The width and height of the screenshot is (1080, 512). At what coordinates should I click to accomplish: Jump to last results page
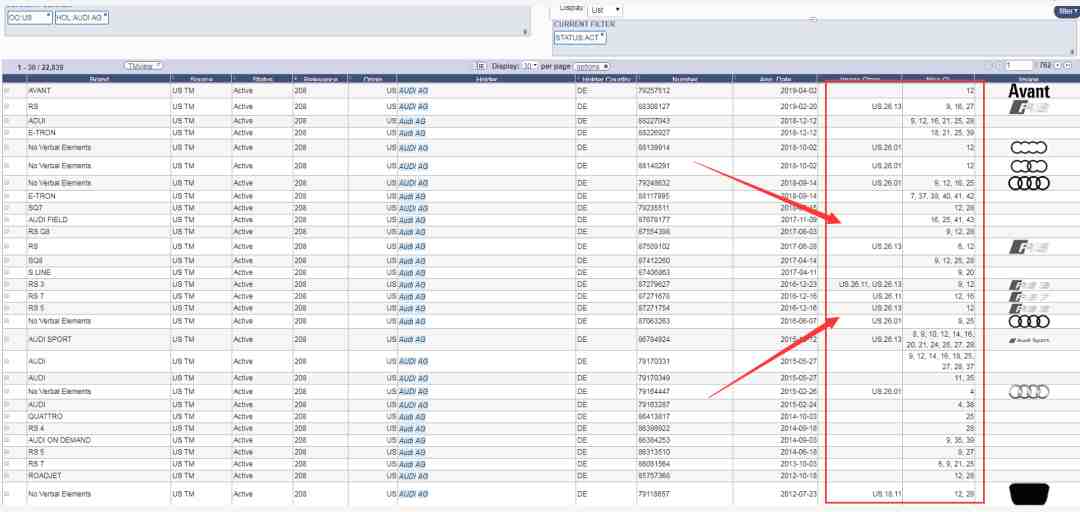tap(1068, 66)
